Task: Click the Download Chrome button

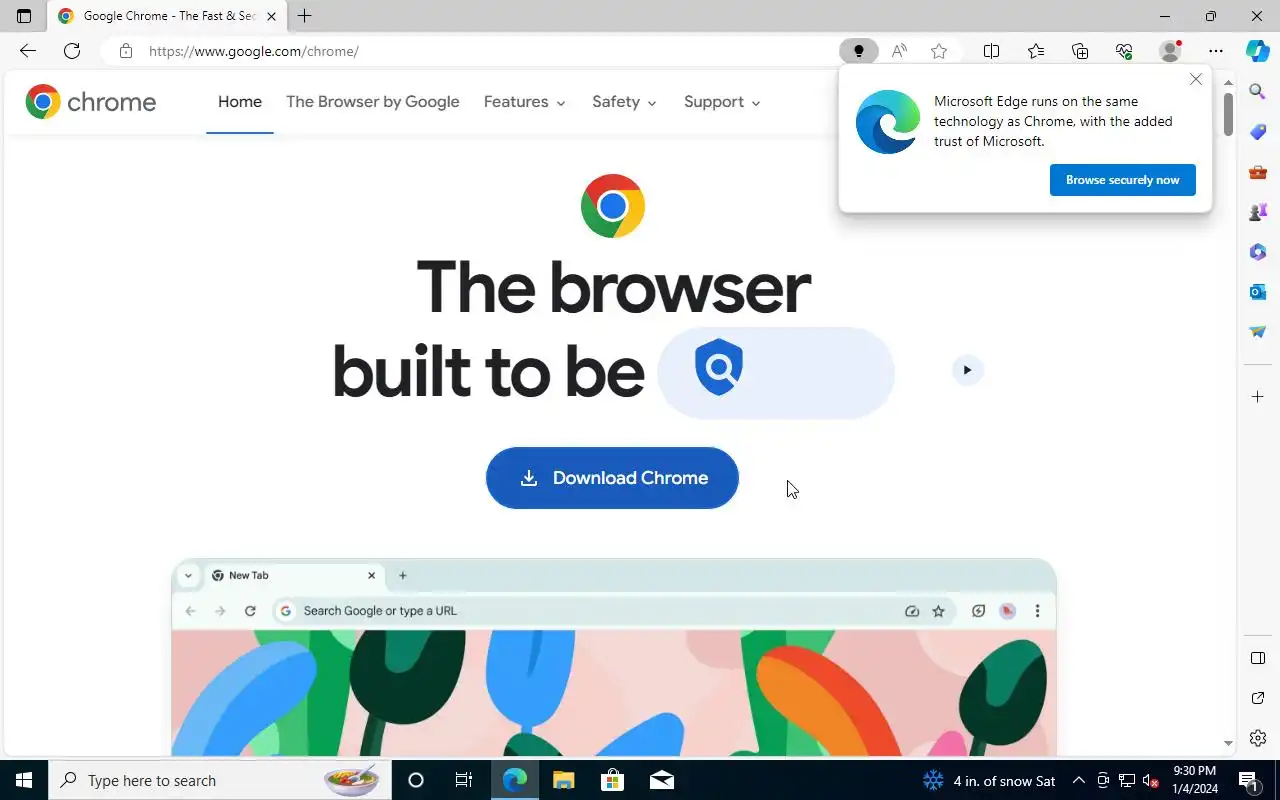Action: (x=612, y=478)
